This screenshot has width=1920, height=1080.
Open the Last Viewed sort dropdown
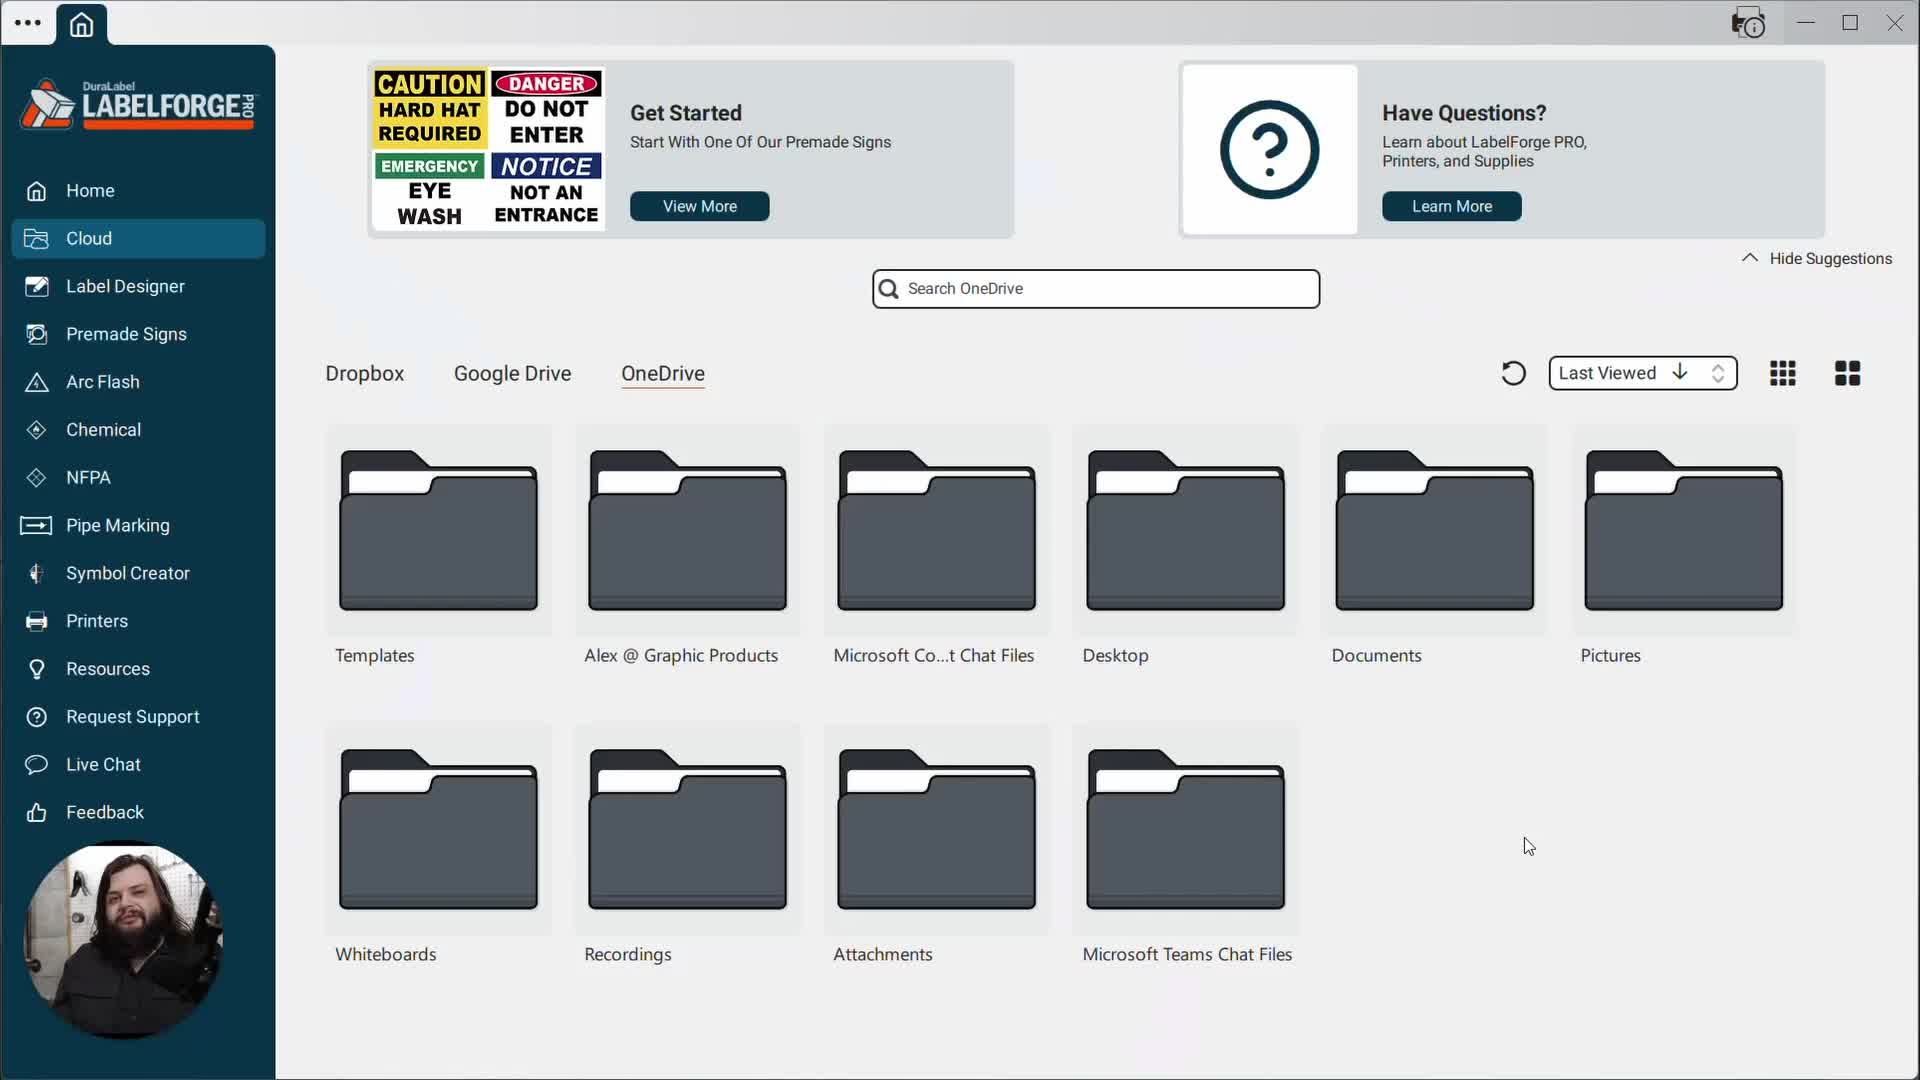tap(1643, 373)
